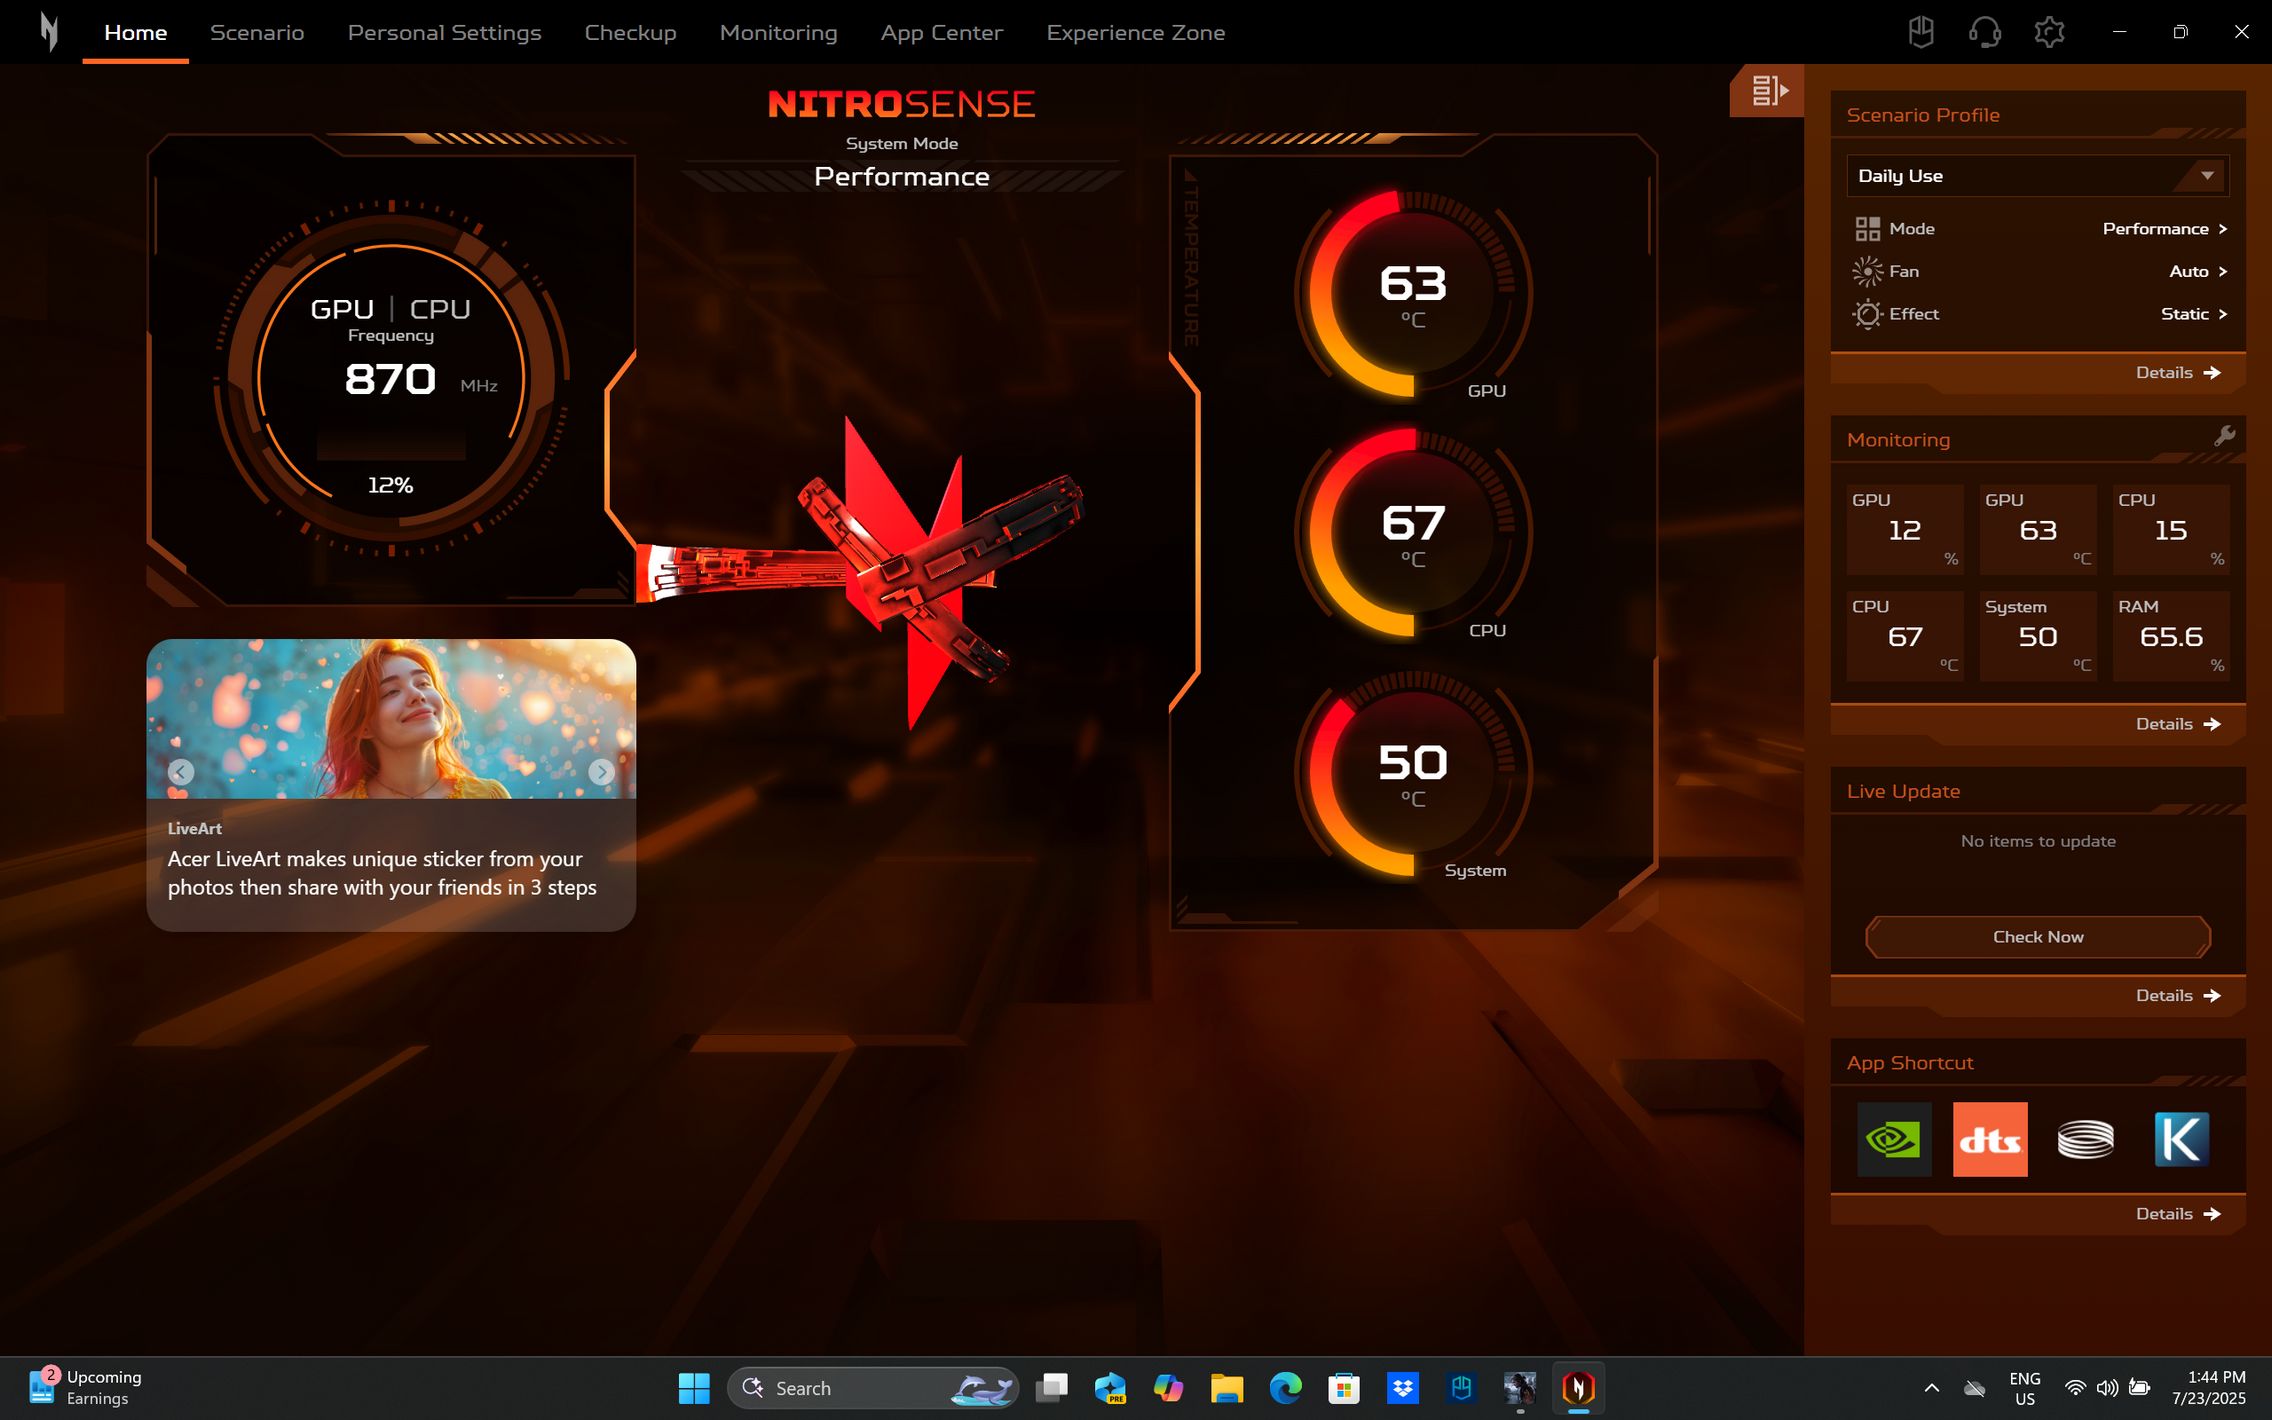Open Task View from taskbar
Viewport: 2272px width, 1420px height.
[x=1051, y=1388]
